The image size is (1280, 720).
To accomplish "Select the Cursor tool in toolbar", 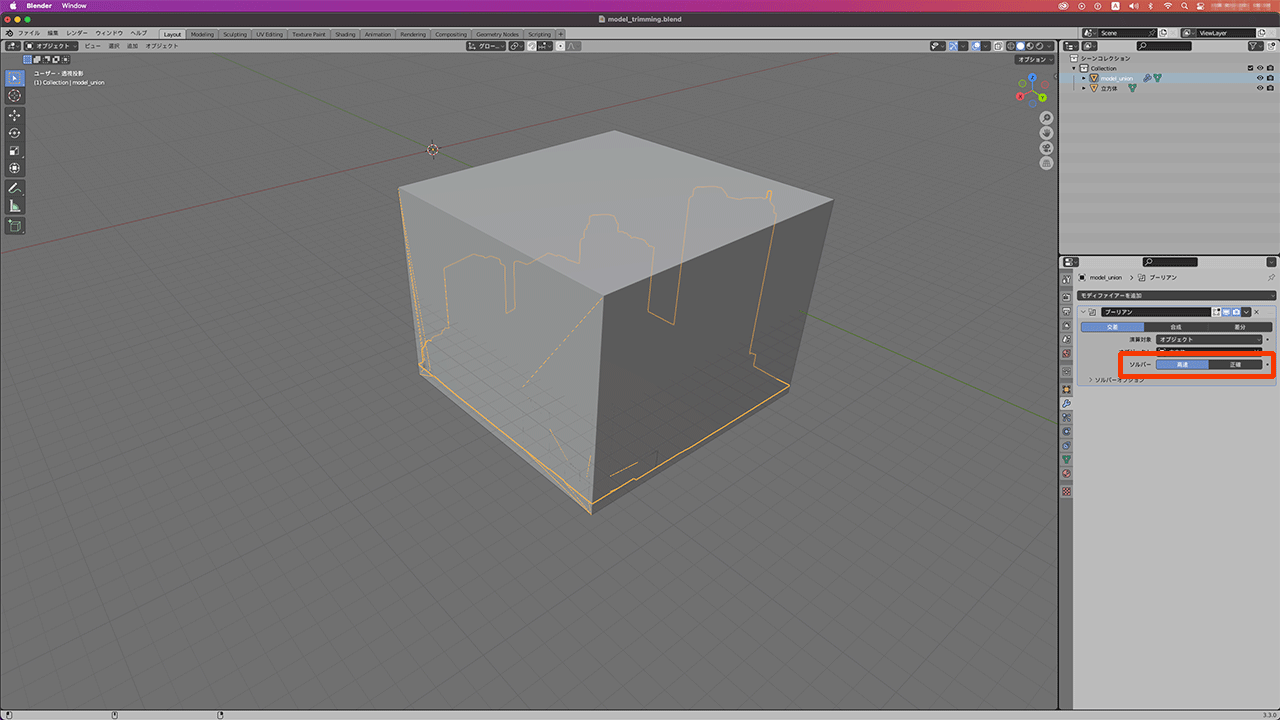I will [x=15, y=95].
